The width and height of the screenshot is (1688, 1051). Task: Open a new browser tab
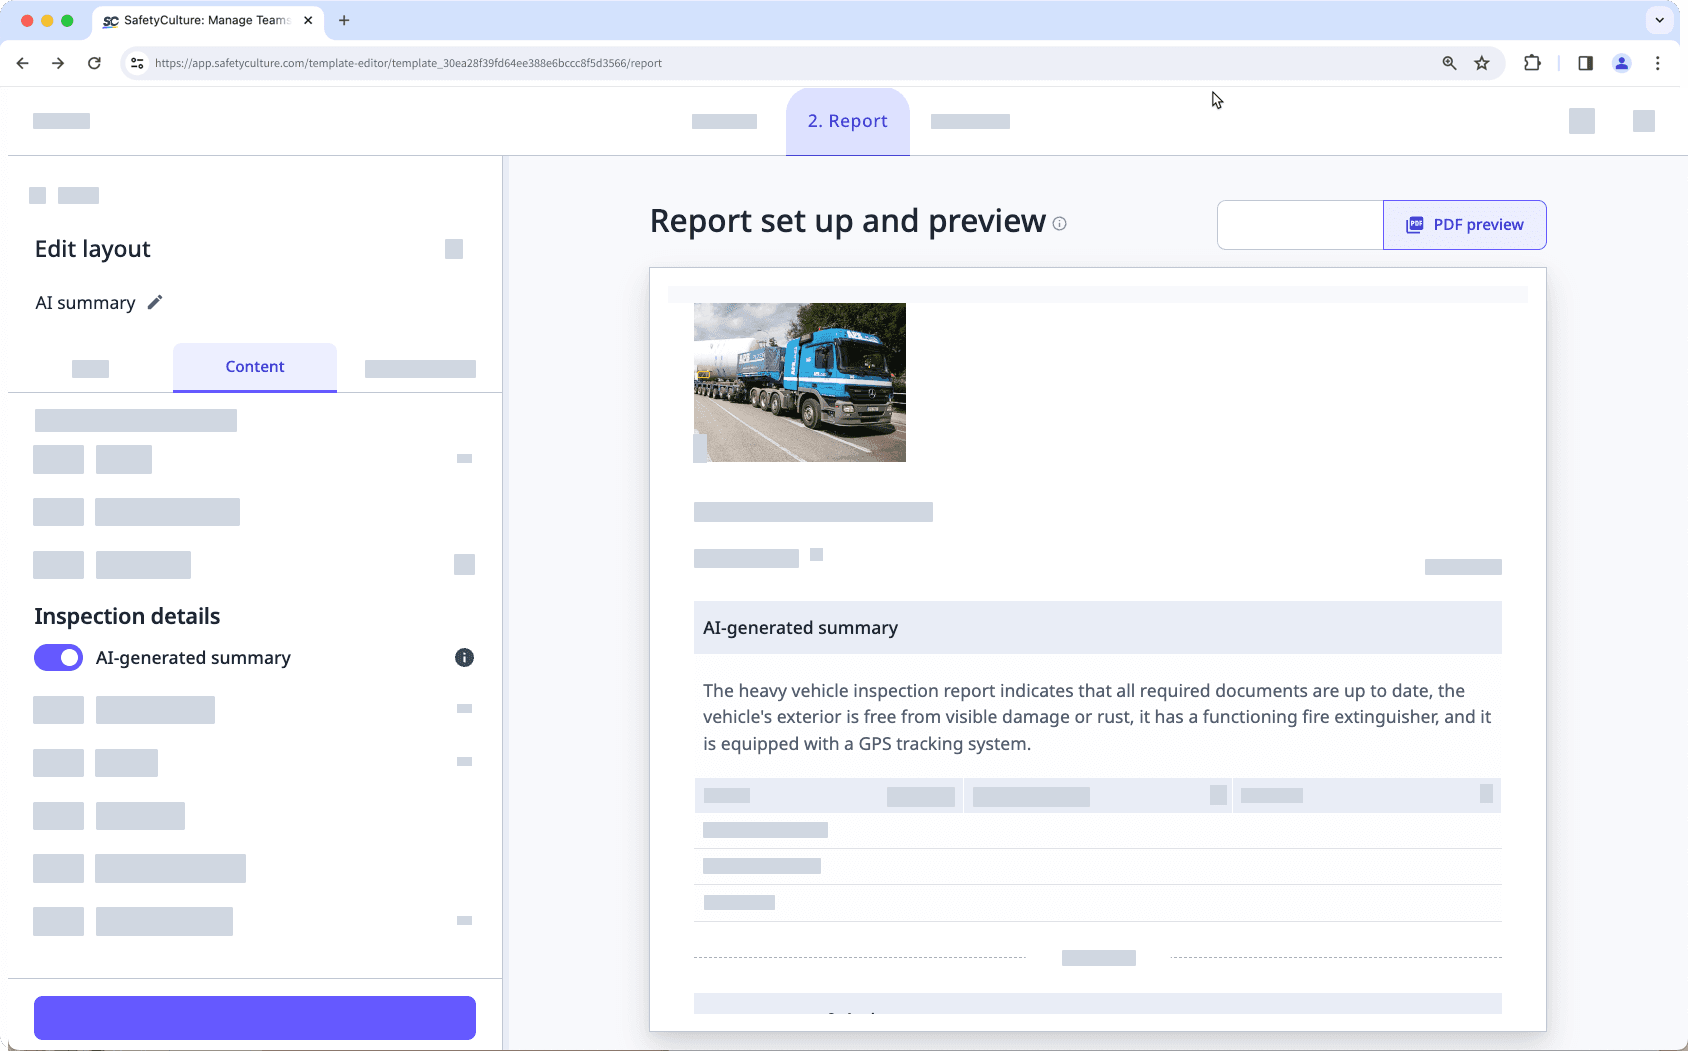pos(345,20)
